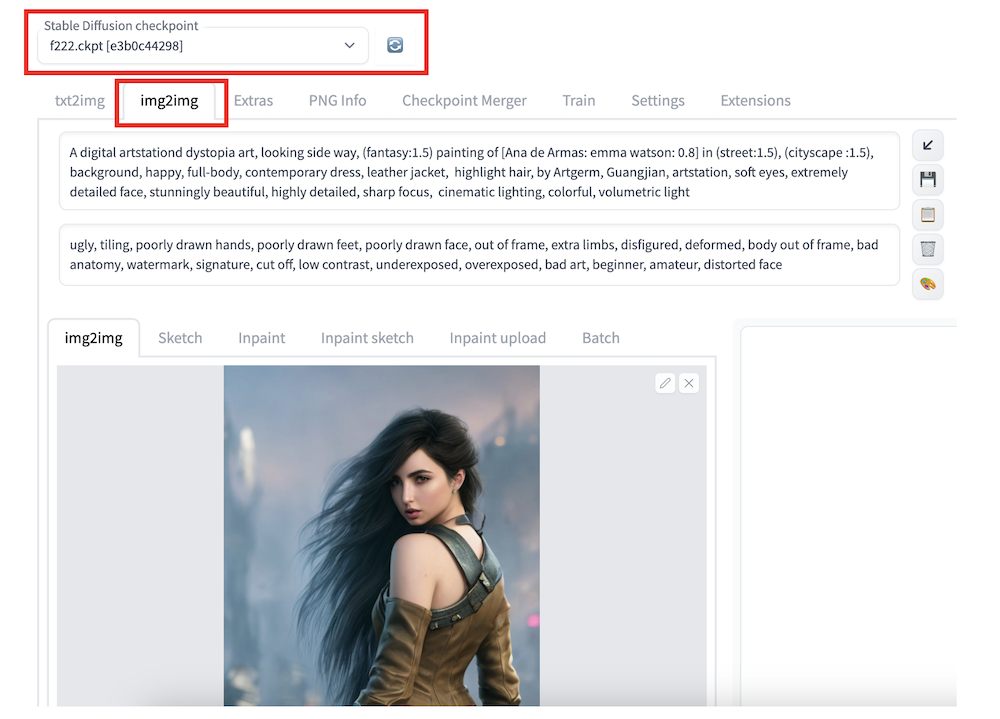Screen dimensions: 1000x719
Task: Open the Inpaint upload sub-tab
Action: [x=497, y=338]
